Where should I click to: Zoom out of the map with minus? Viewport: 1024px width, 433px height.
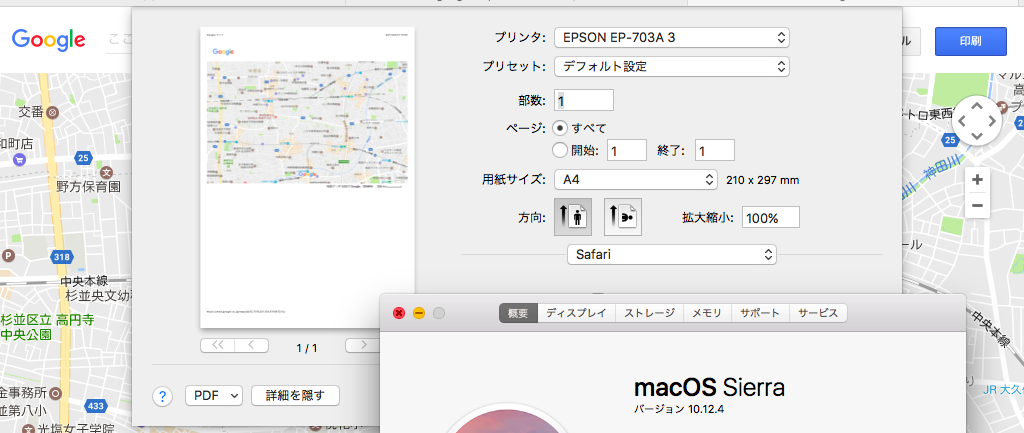[x=977, y=206]
